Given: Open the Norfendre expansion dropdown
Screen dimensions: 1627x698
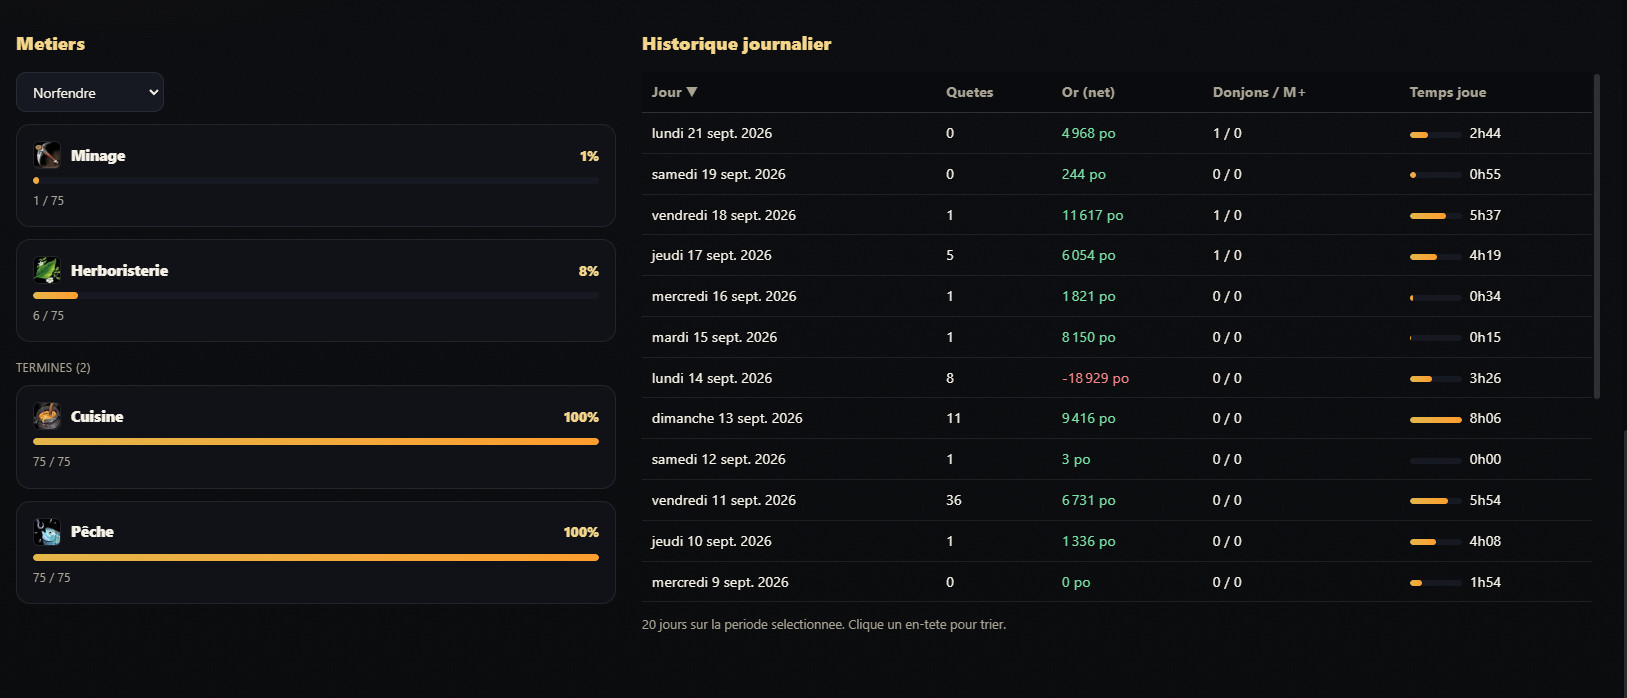Looking at the screenshot, I should pyautogui.click(x=90, y=92).
